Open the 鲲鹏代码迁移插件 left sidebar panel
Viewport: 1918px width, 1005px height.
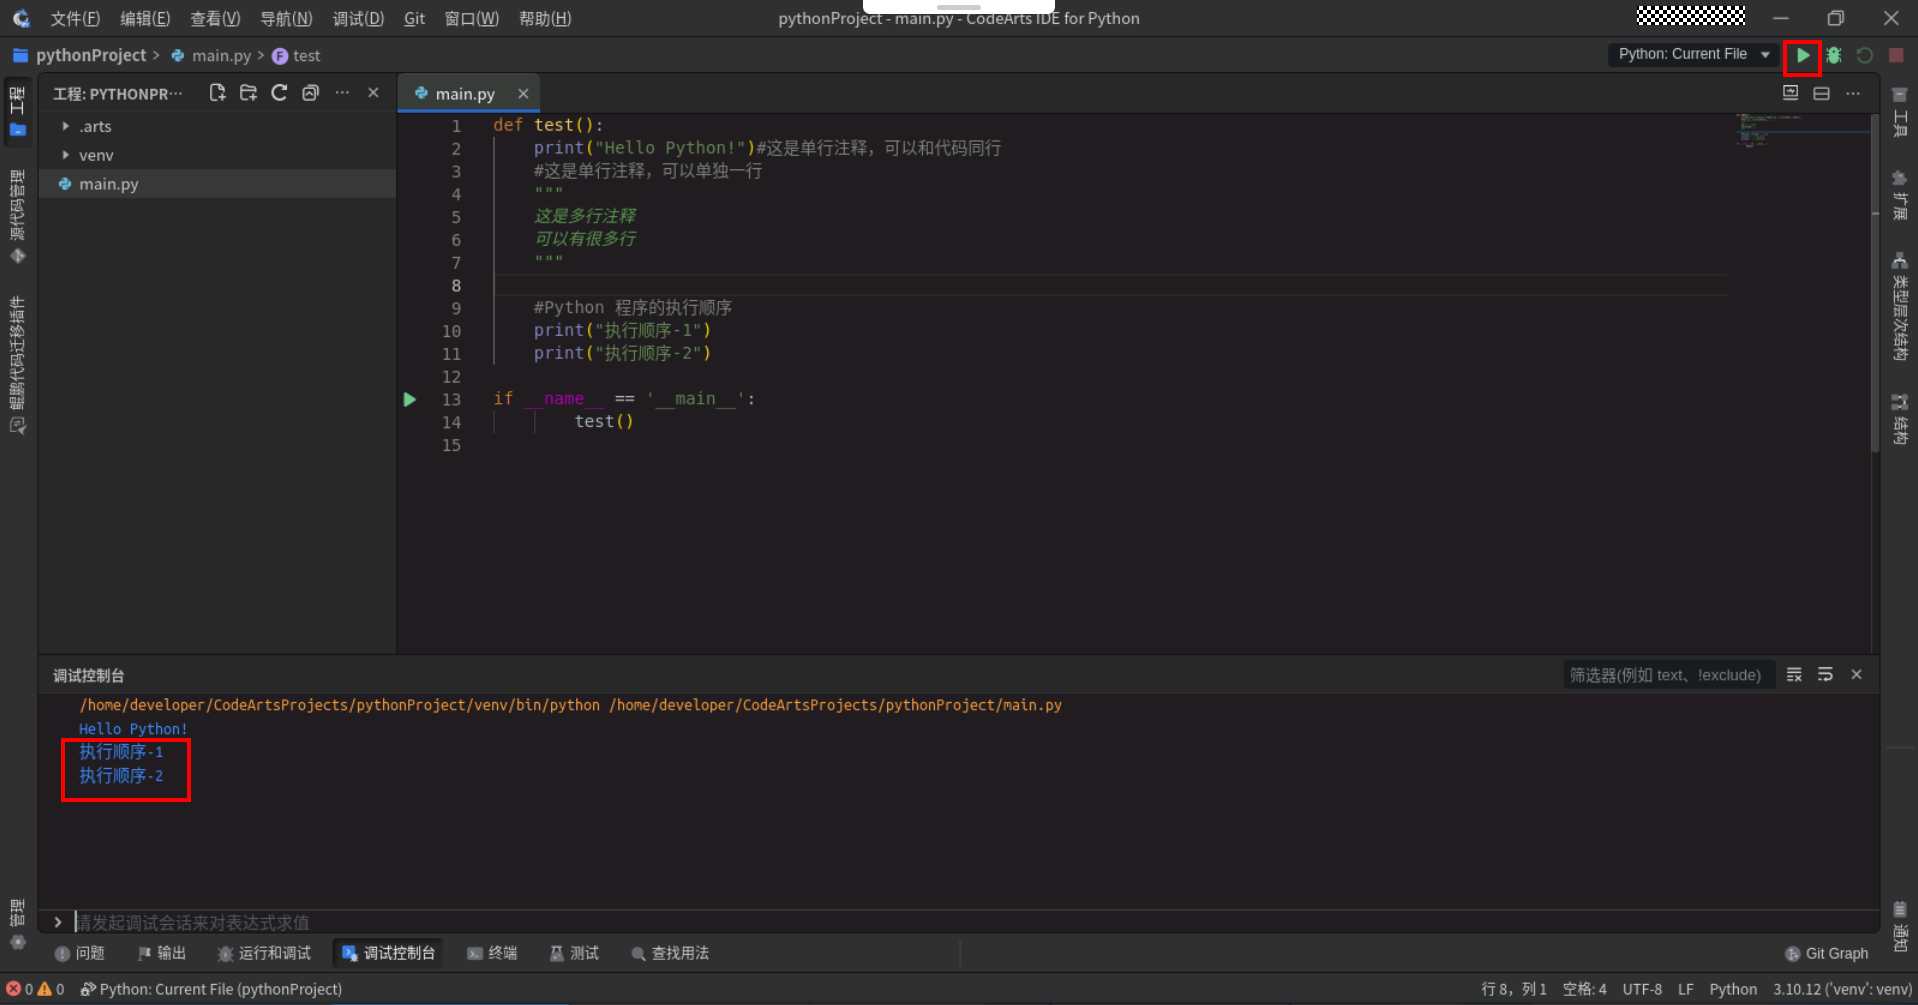tap(17, 364)
